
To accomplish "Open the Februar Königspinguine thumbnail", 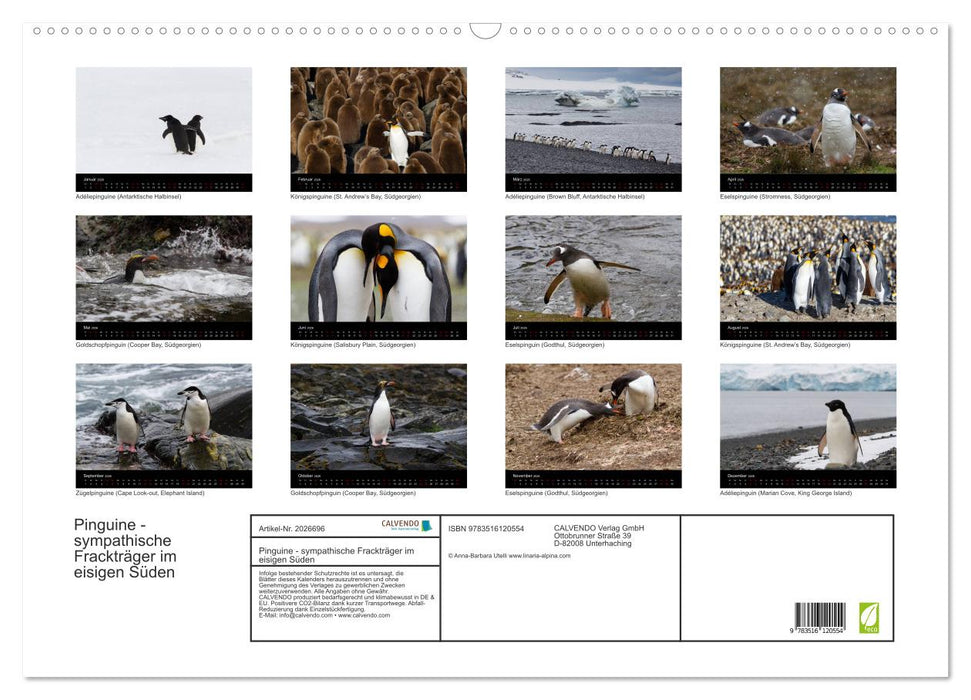I will coord(379,127).
